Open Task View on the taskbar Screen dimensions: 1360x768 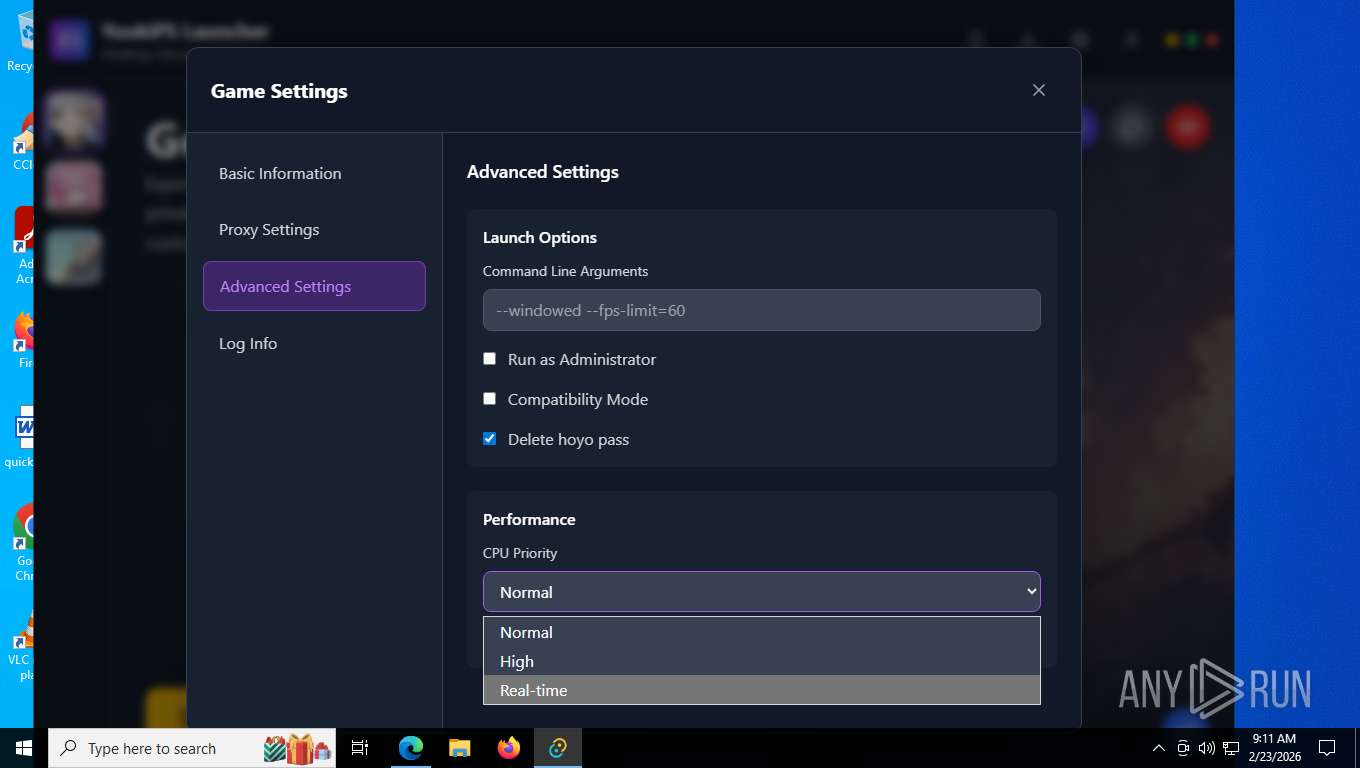[360, 748]
